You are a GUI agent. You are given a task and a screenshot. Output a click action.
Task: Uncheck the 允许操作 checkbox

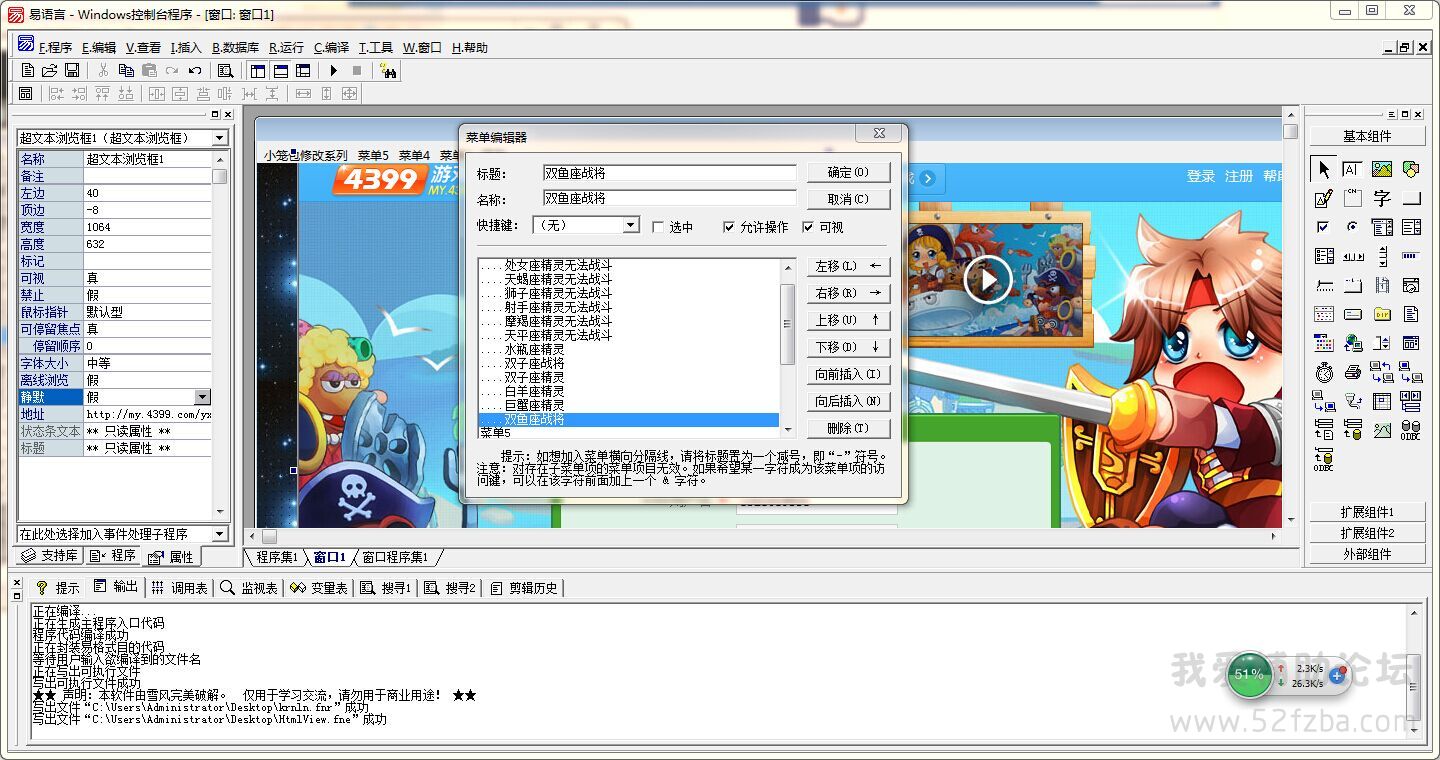[729, 227]
